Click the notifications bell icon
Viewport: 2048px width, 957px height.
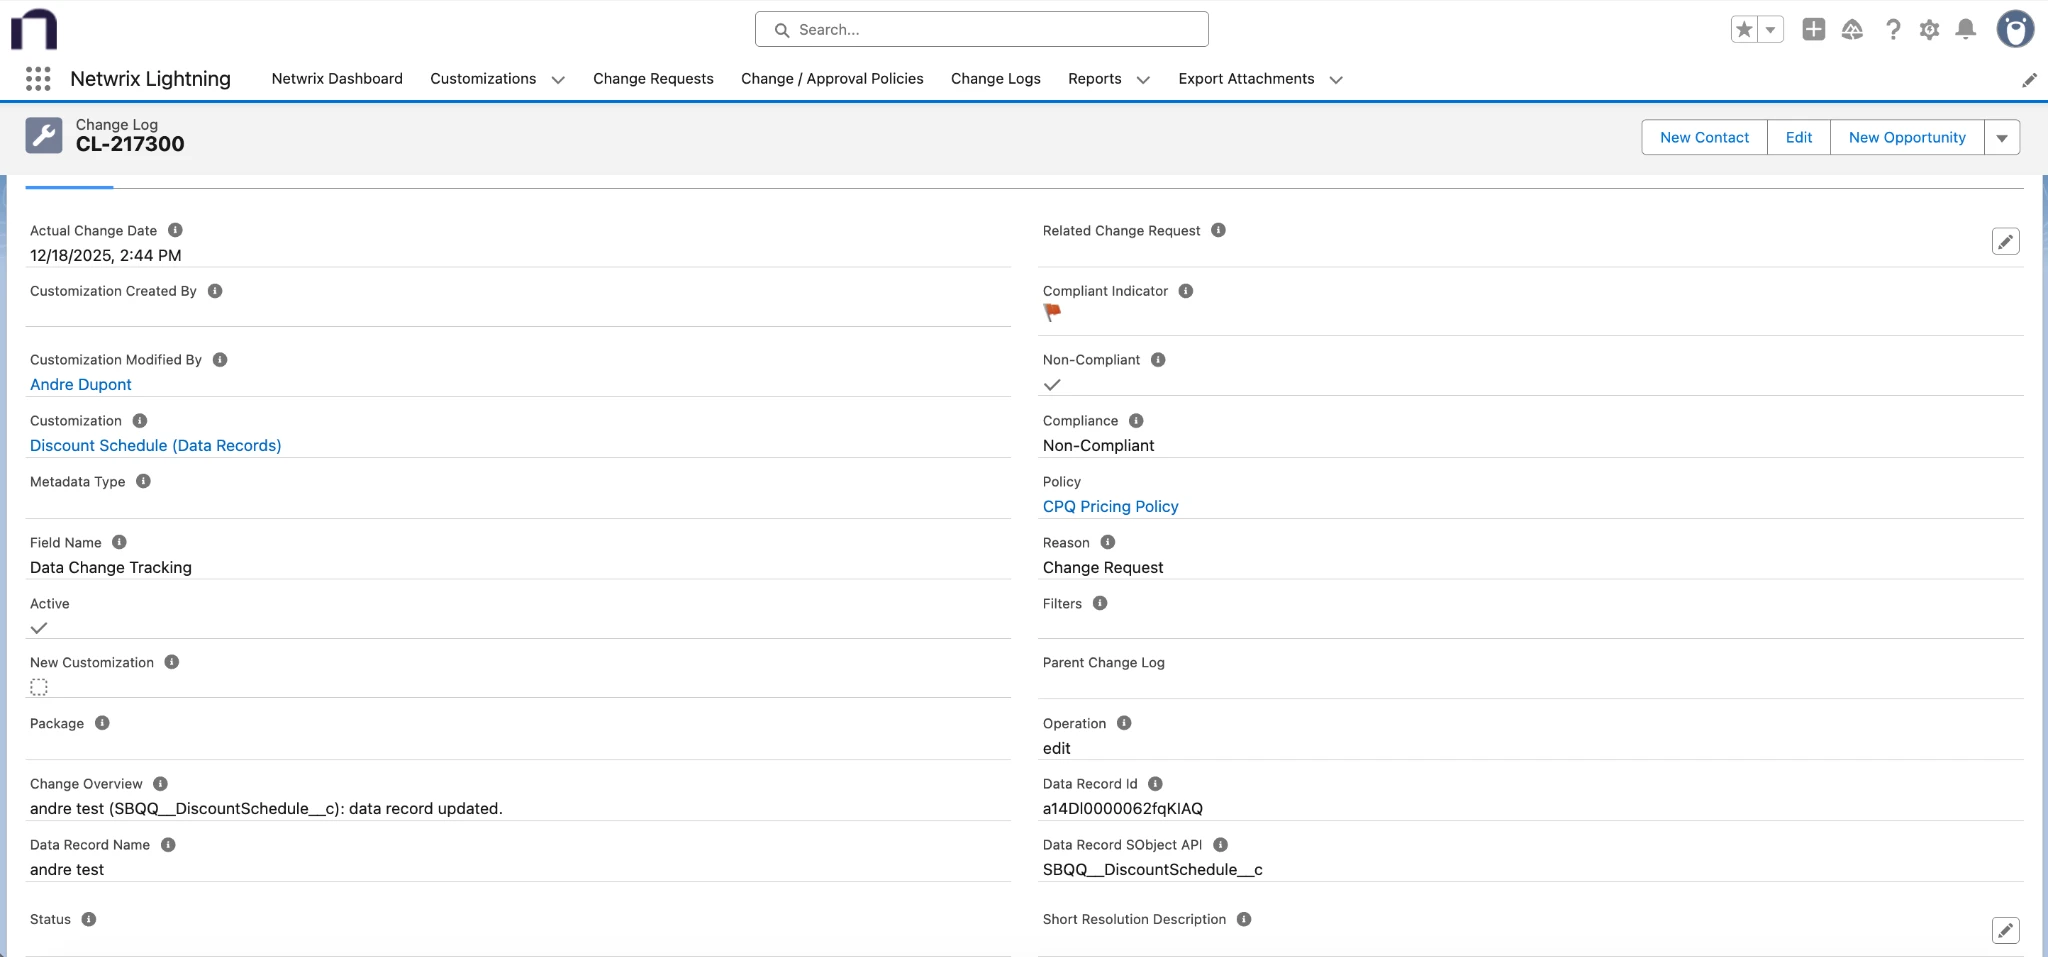click(1965, 30)
